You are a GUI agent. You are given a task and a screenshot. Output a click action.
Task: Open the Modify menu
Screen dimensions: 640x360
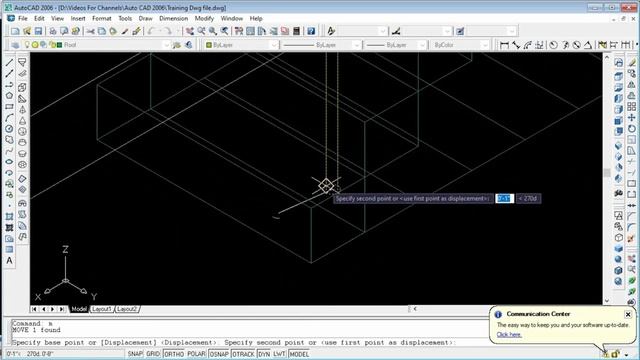point(204,18)
